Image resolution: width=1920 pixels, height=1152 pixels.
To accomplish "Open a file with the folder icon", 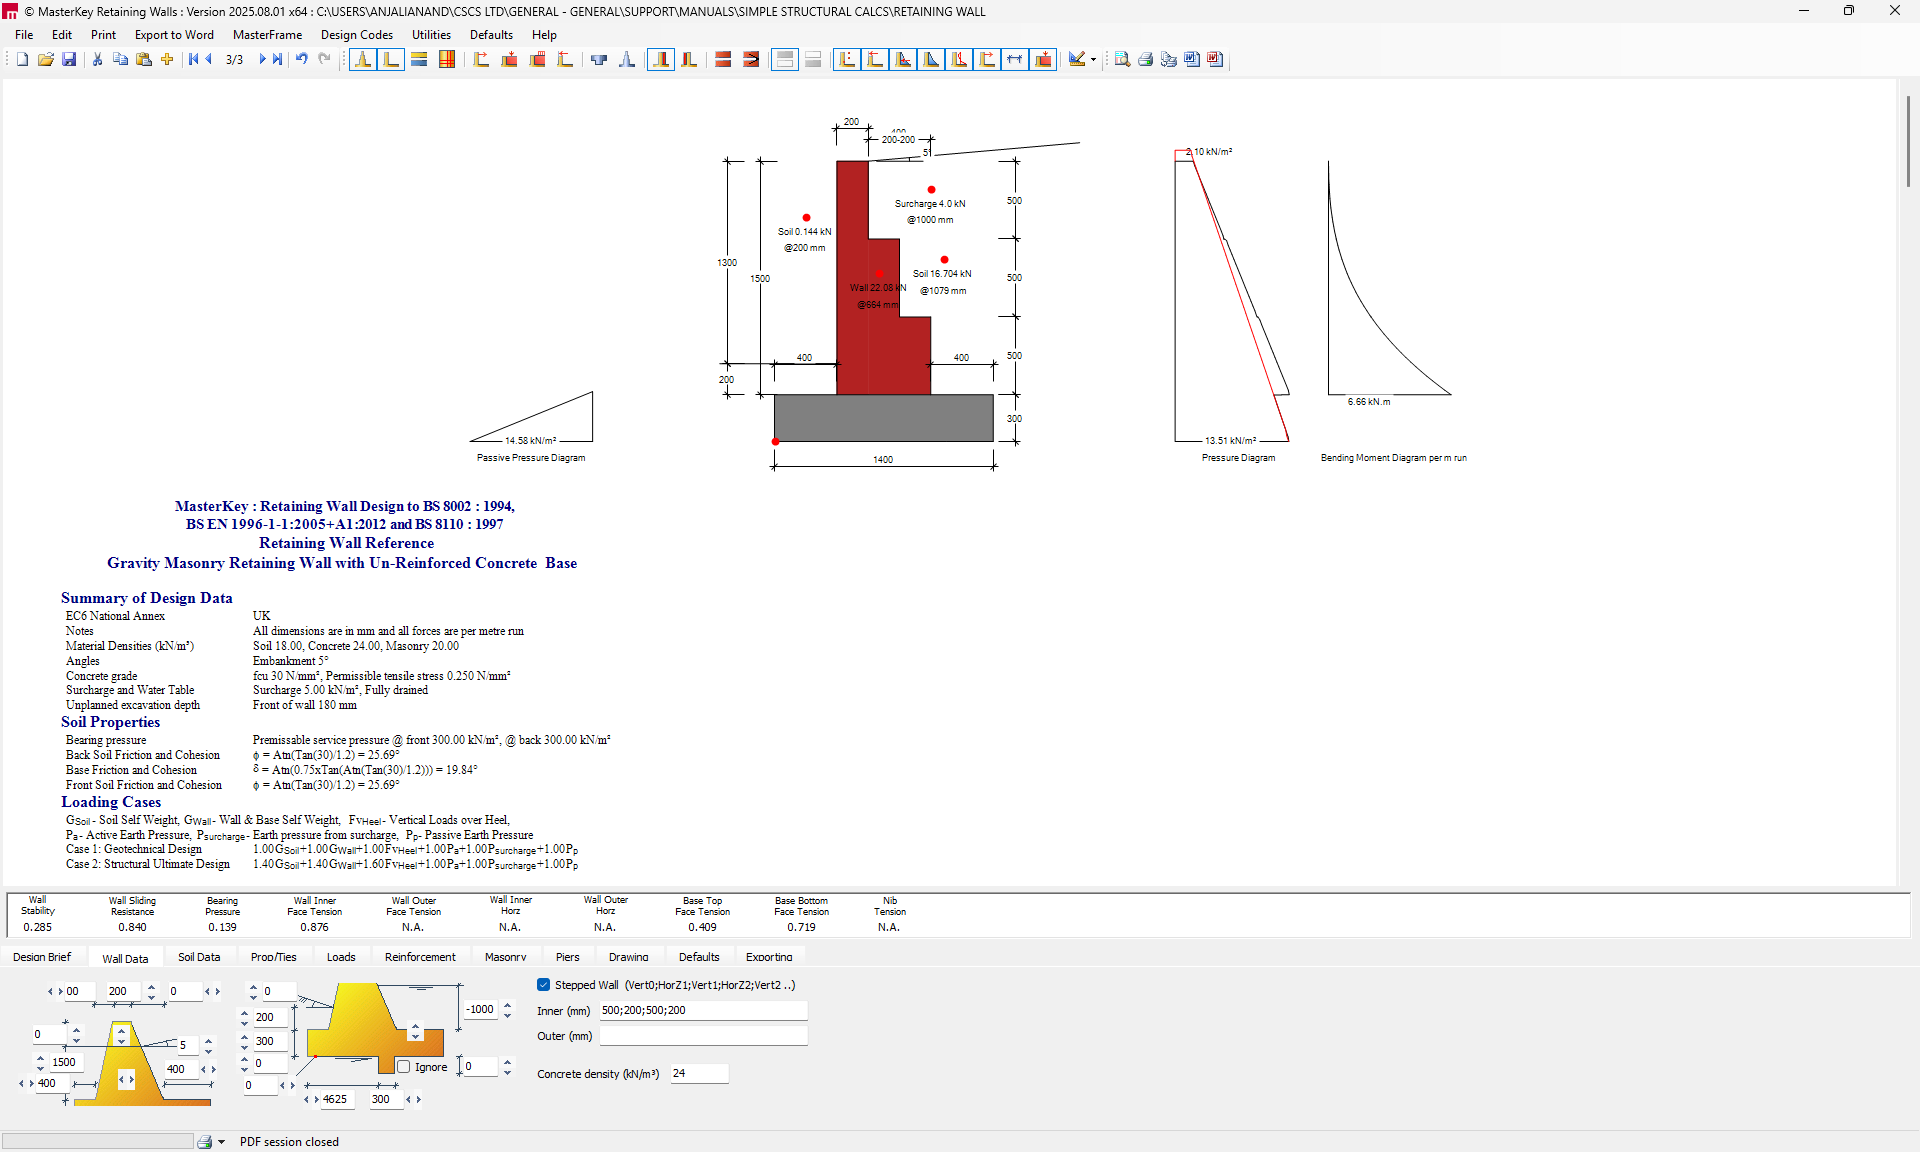I will pyautogui.click(x=46, y=60).
